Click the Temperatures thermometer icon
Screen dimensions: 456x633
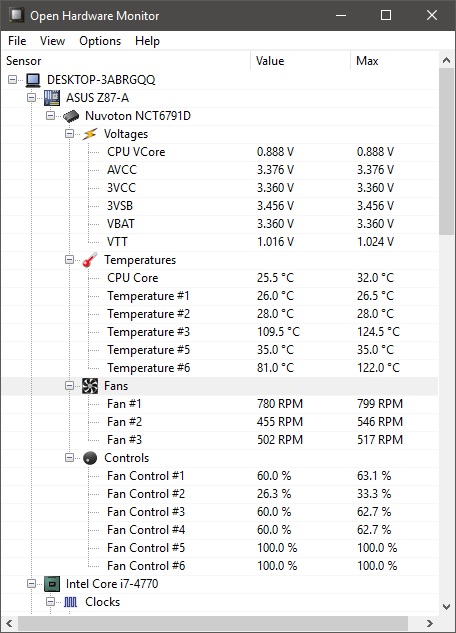coord(90,260)
